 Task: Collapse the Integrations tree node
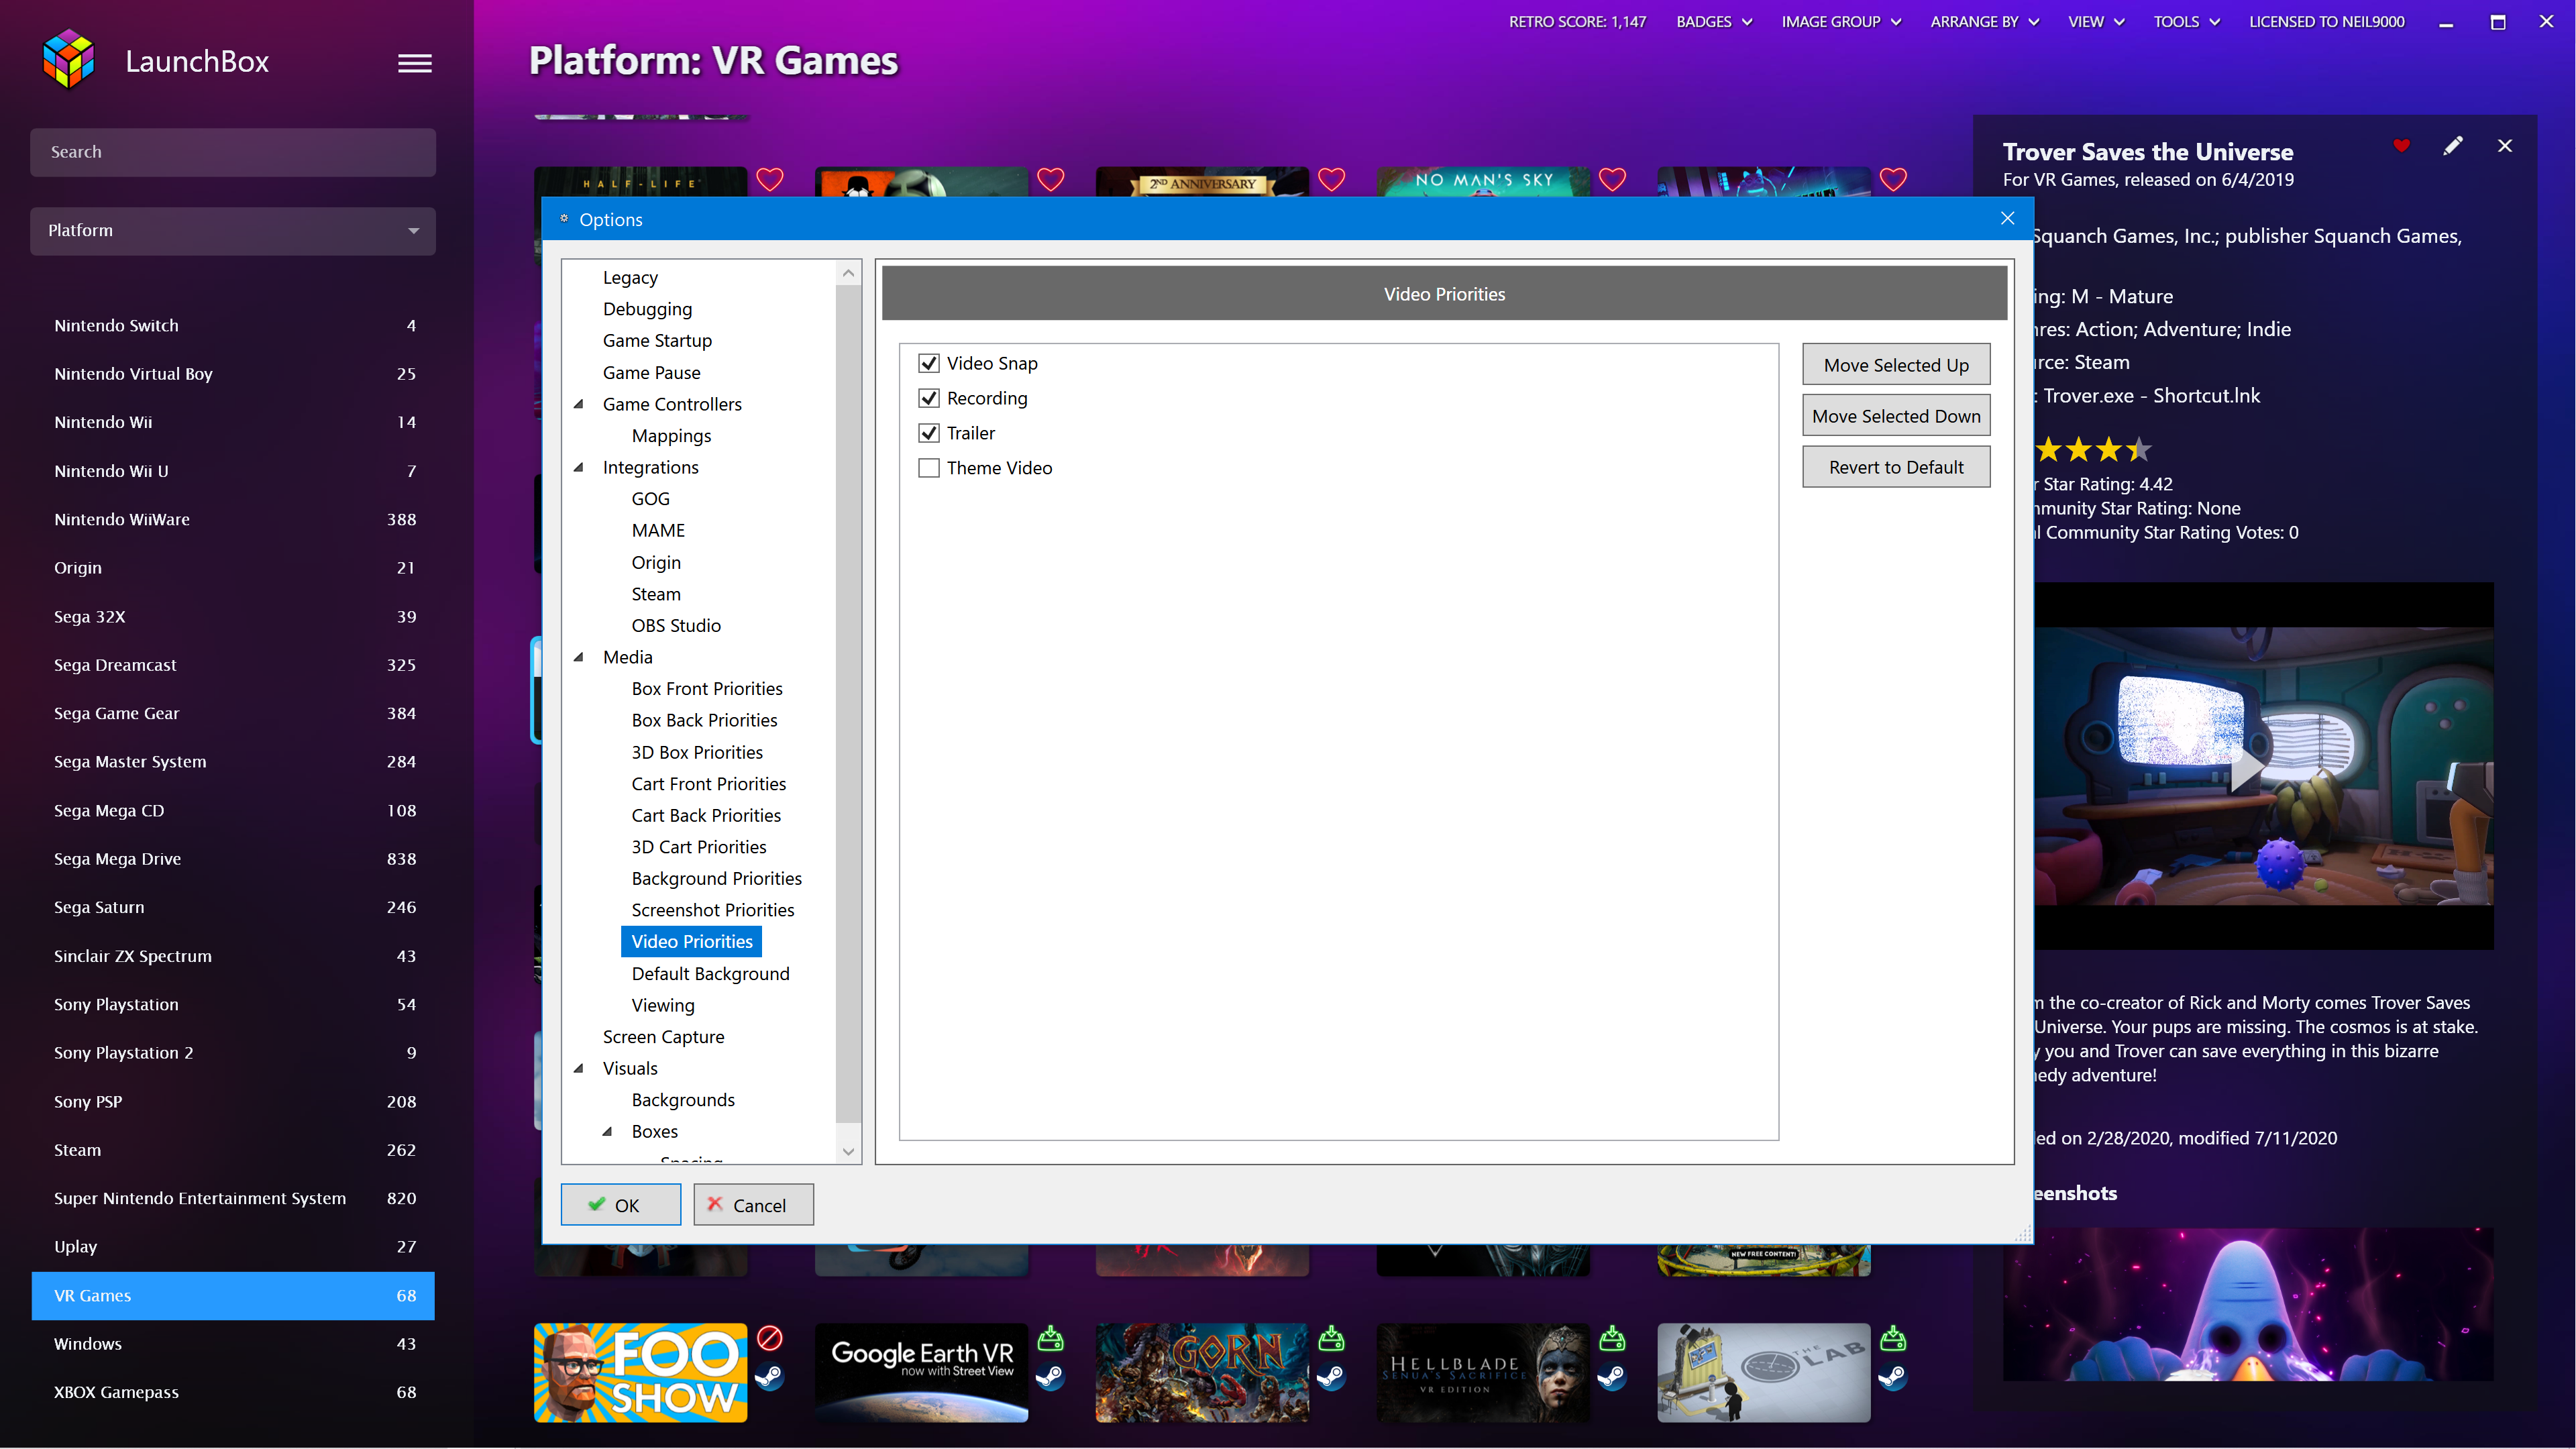[x=578, y=467]
